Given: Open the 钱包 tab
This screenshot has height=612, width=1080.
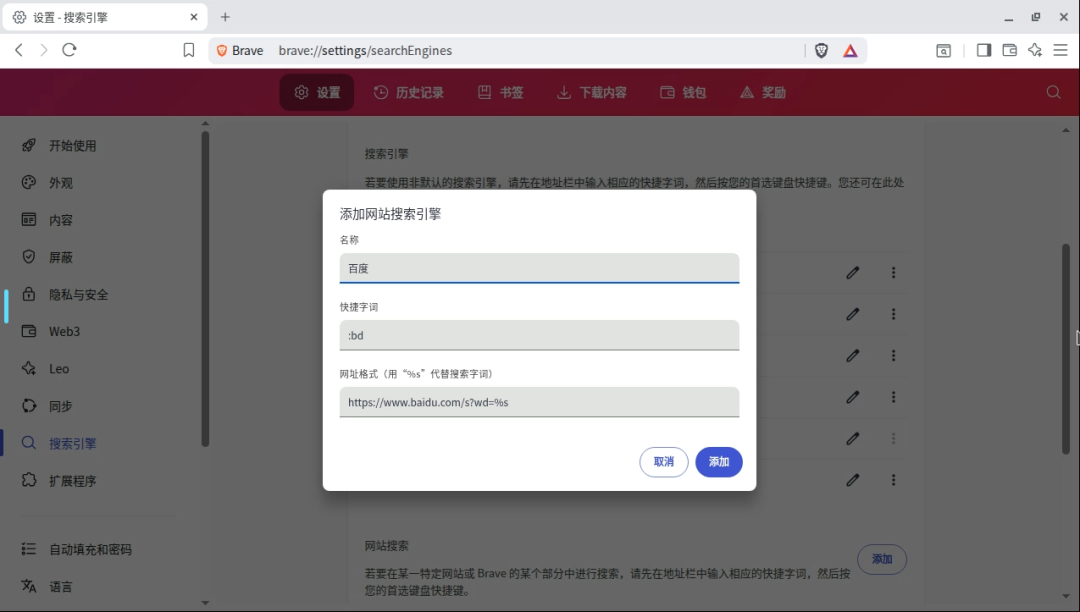Looking at the screenshot, I should (x=683, y=92).
